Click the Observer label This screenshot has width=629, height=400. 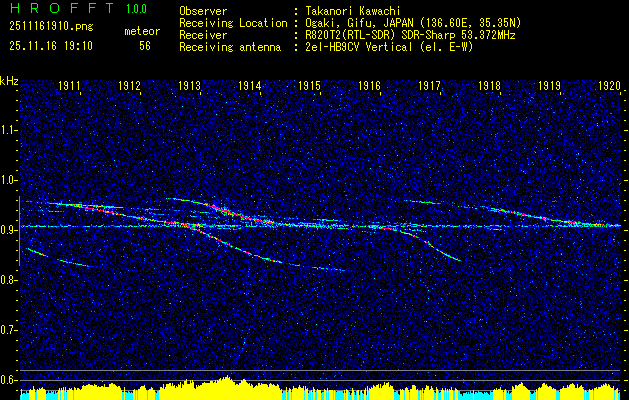coord(203,11)
